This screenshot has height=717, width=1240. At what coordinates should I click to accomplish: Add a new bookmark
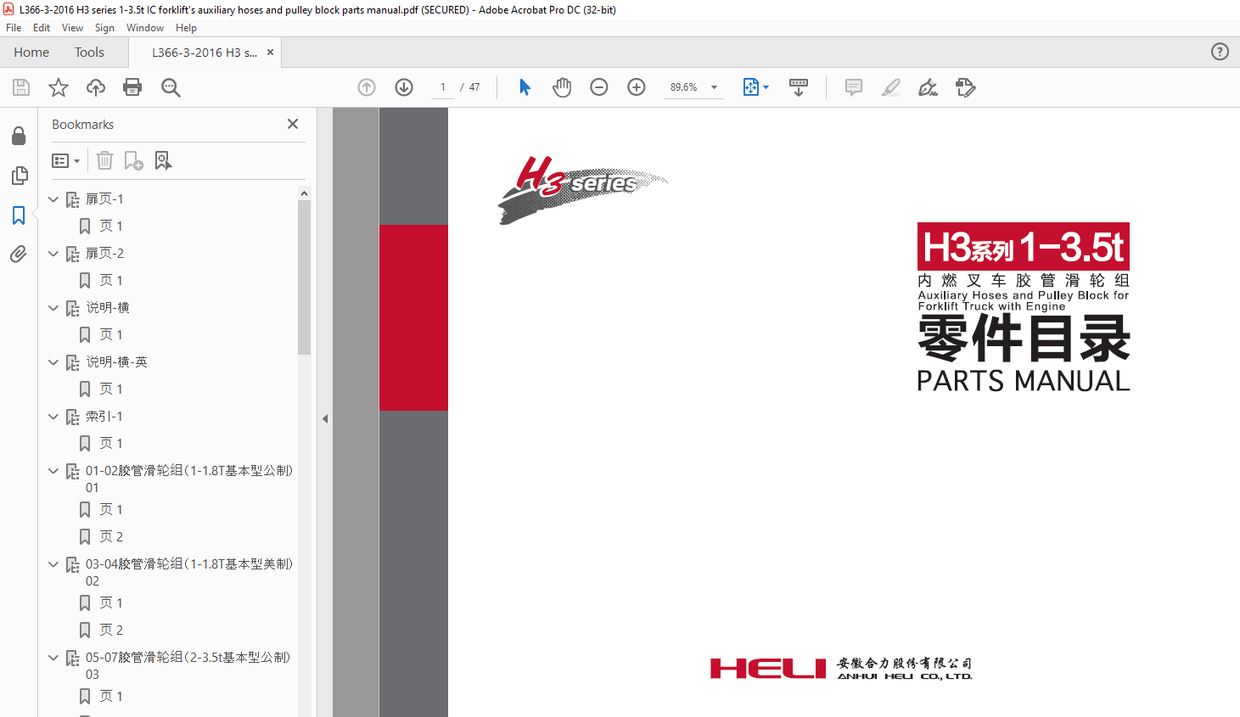click(x=133, y=160)
